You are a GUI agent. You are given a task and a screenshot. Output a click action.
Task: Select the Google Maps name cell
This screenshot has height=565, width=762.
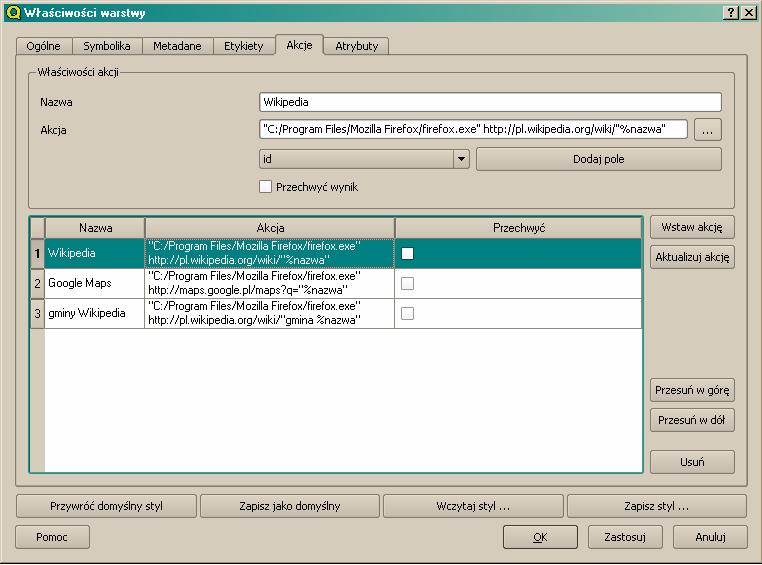pos(95,283)
